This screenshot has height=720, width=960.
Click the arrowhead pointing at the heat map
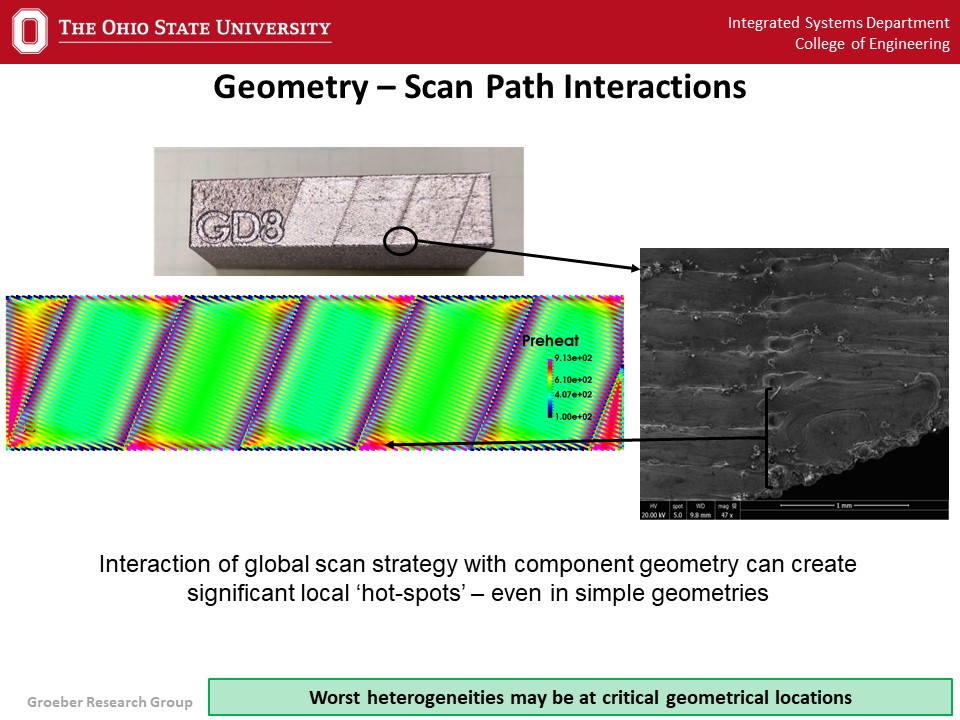tap(393, 444)
